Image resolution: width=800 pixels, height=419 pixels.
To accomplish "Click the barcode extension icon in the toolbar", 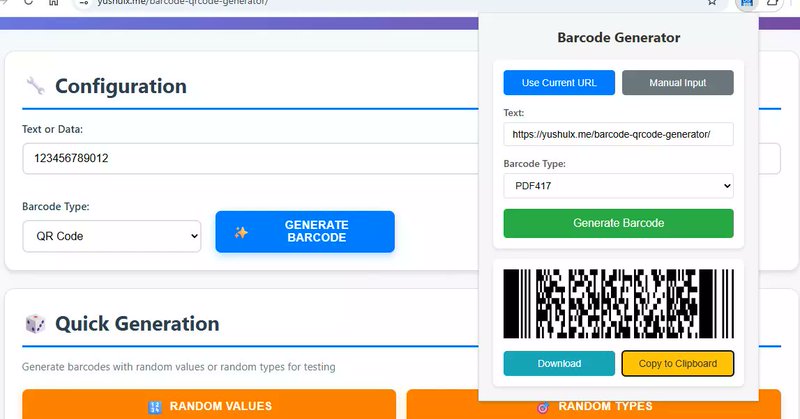I will pos(744,3).
